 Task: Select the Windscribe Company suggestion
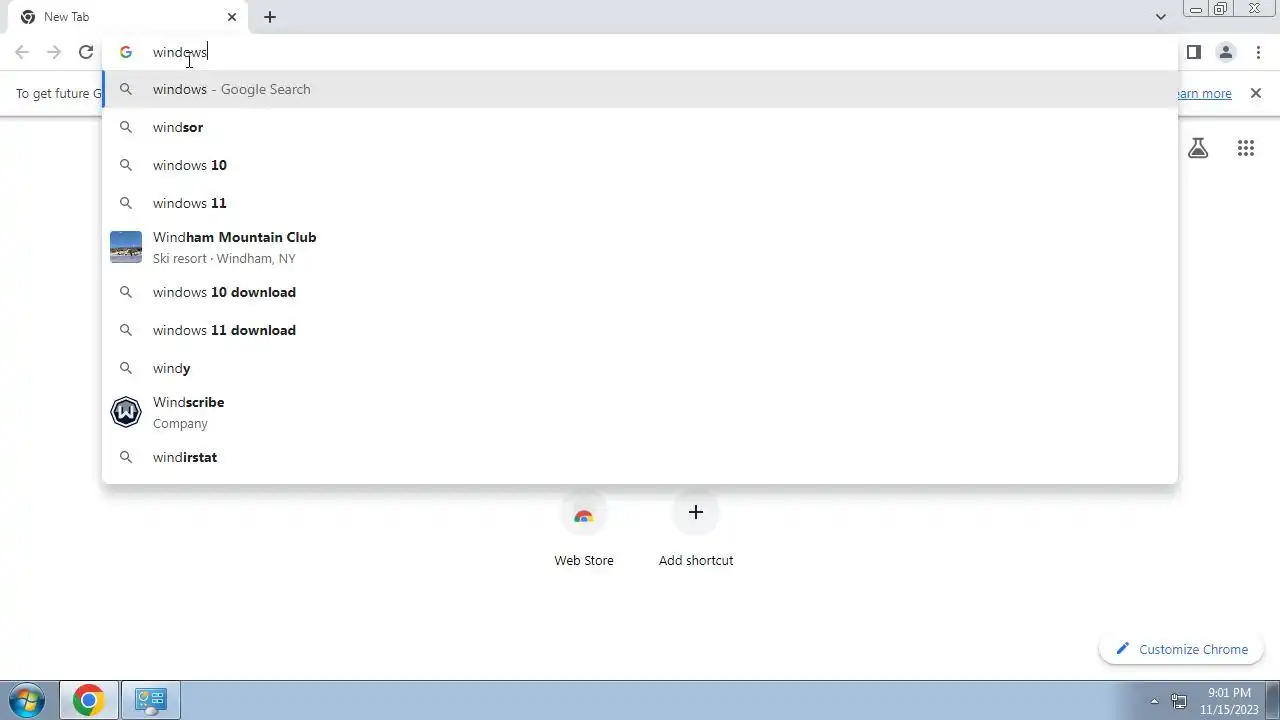tap(640, 412)
